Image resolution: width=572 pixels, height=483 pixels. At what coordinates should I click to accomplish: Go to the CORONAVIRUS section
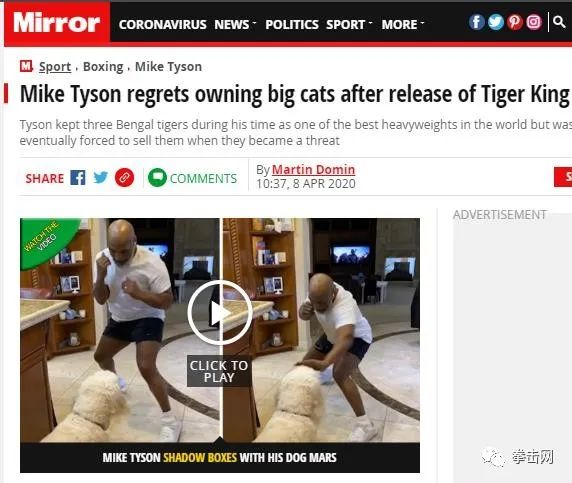pyautogui.click(x=163, y=24)
